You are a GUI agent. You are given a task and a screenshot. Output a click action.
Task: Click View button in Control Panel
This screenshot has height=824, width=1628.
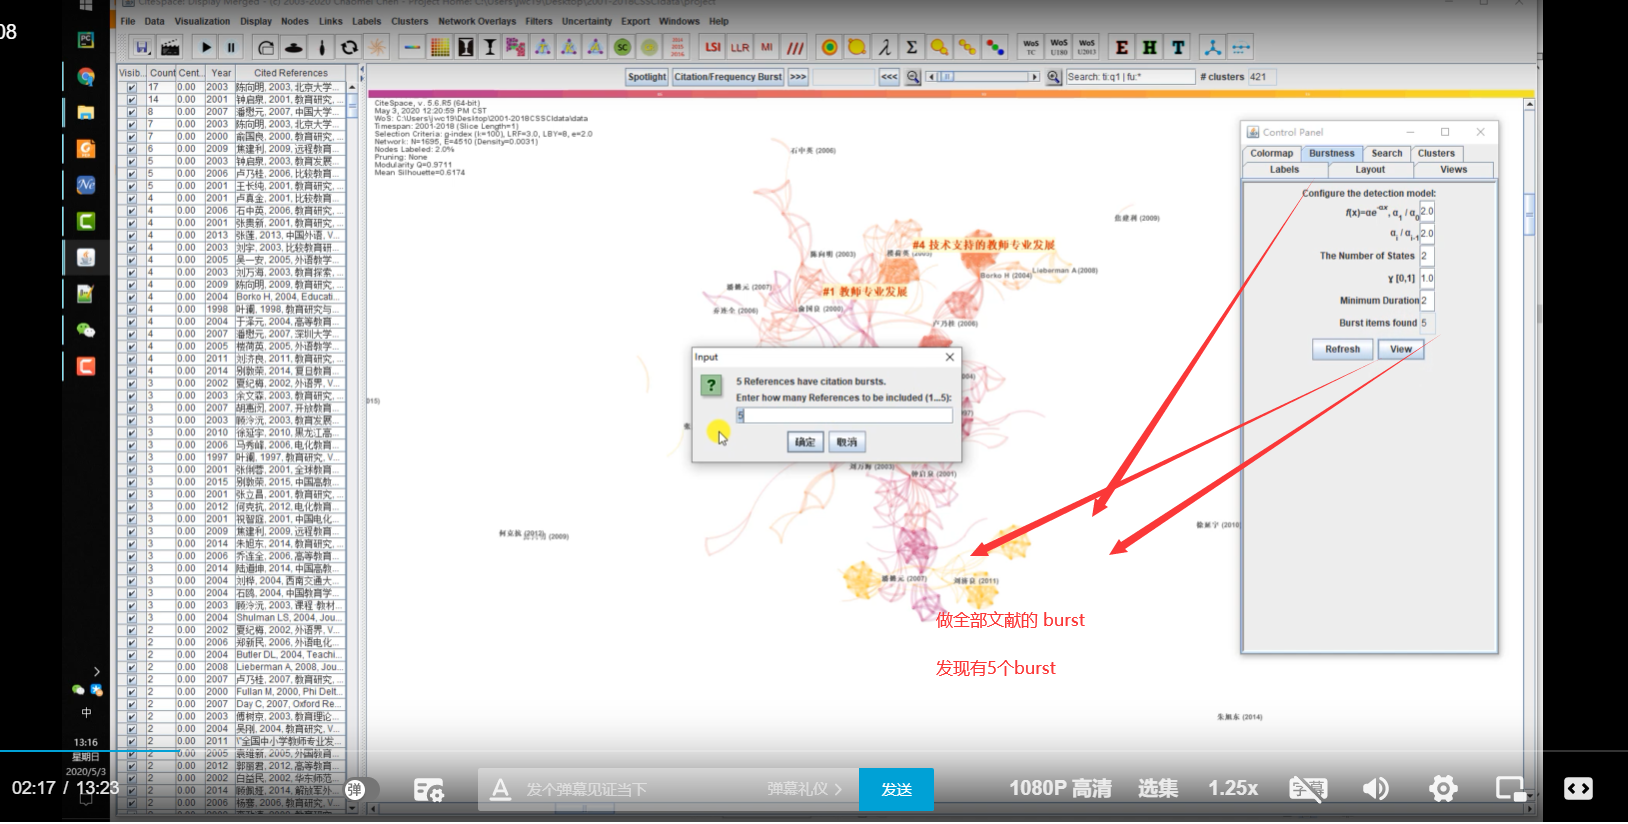1401,349
